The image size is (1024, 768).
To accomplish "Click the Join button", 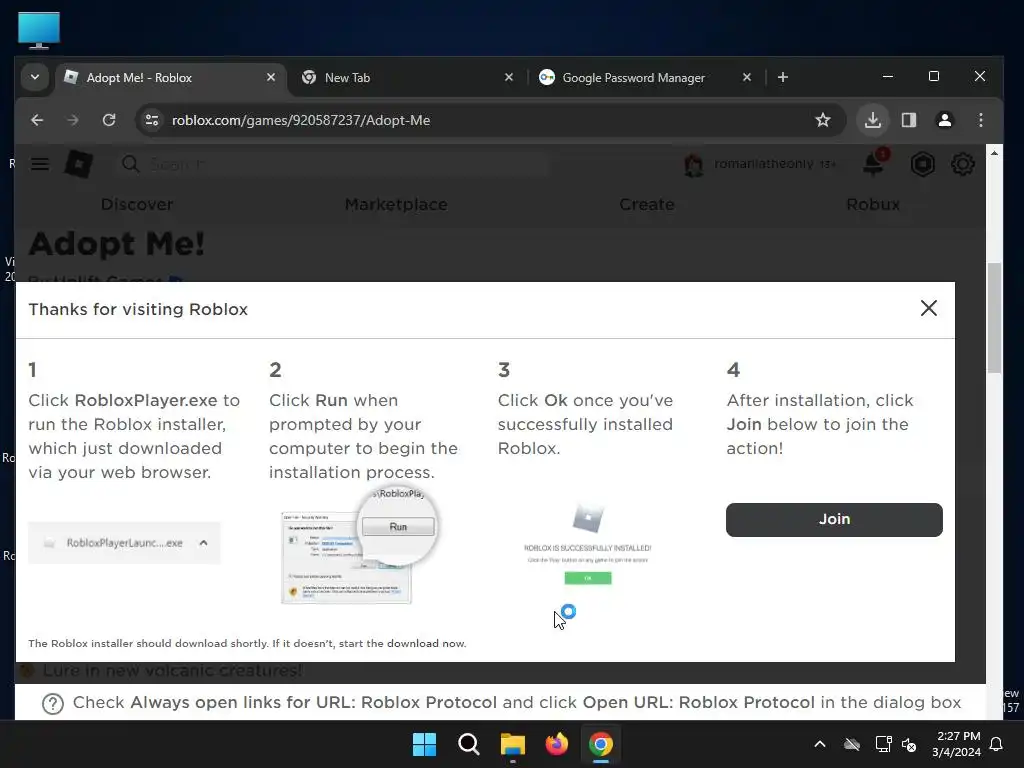I will (x=834, y=520).
